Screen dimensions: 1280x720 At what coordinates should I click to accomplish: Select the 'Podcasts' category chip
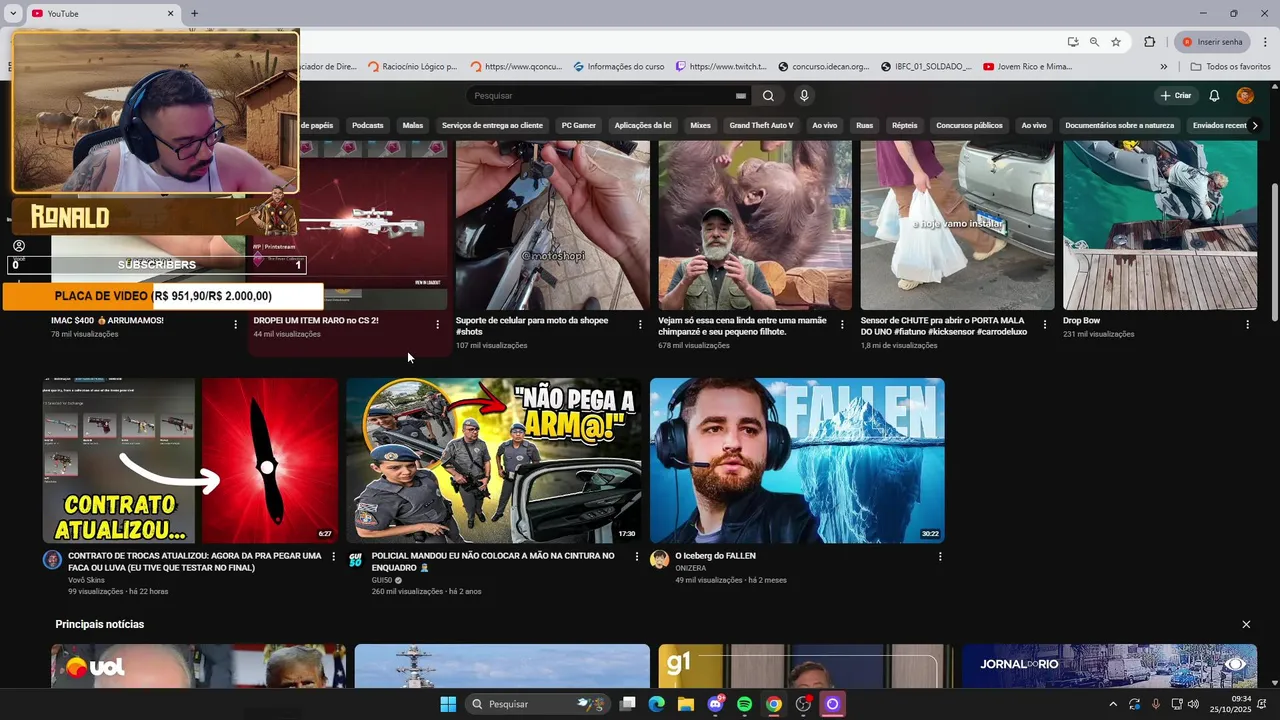(x=367, y=126)
